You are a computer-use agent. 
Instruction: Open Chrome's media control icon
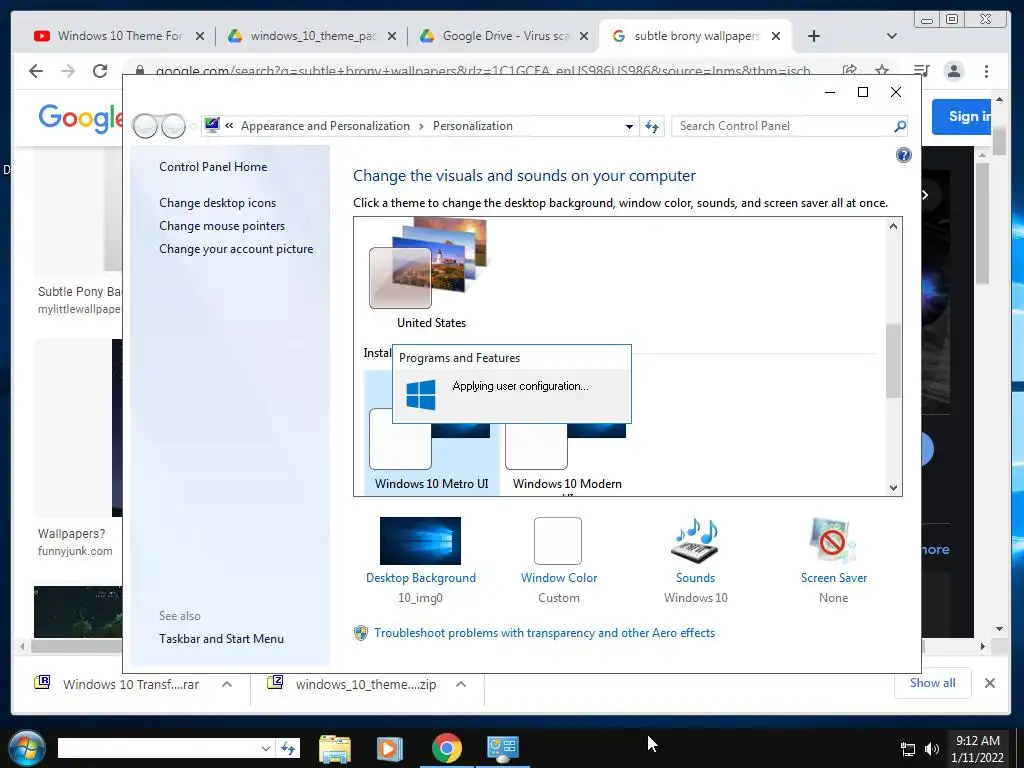tap(921, 71)
